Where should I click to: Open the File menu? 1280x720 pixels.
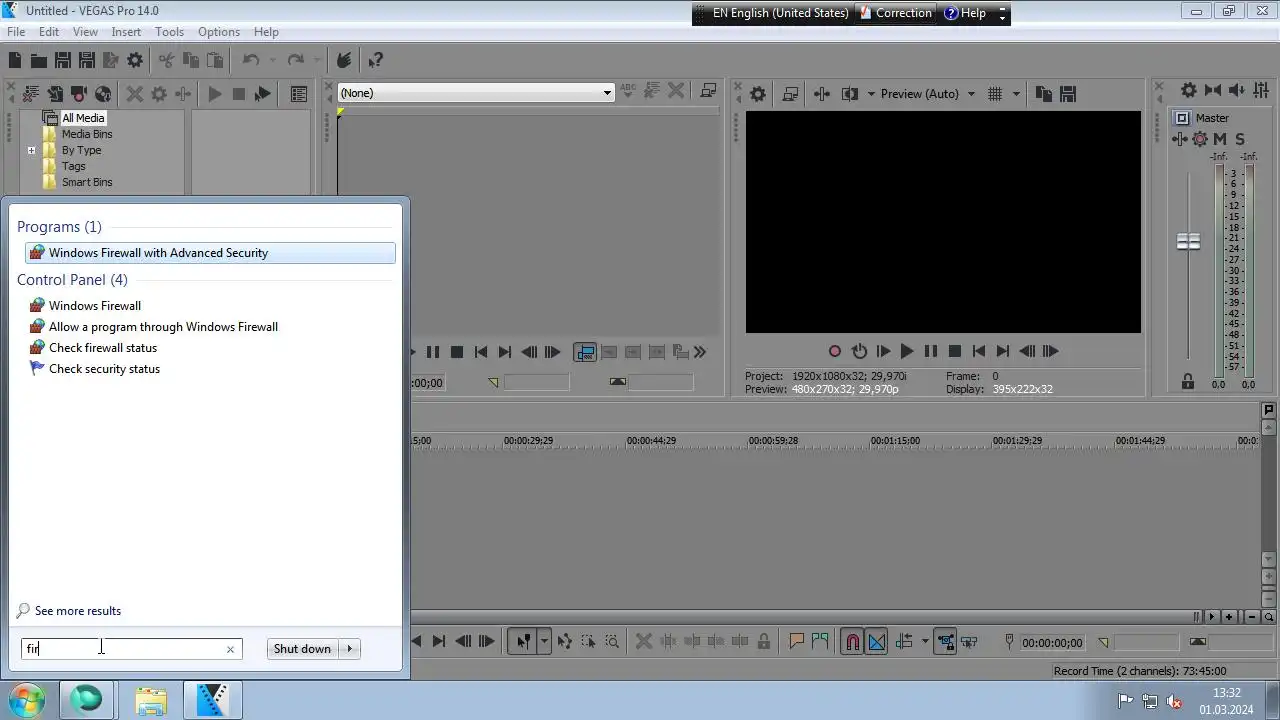pos(16,32)
